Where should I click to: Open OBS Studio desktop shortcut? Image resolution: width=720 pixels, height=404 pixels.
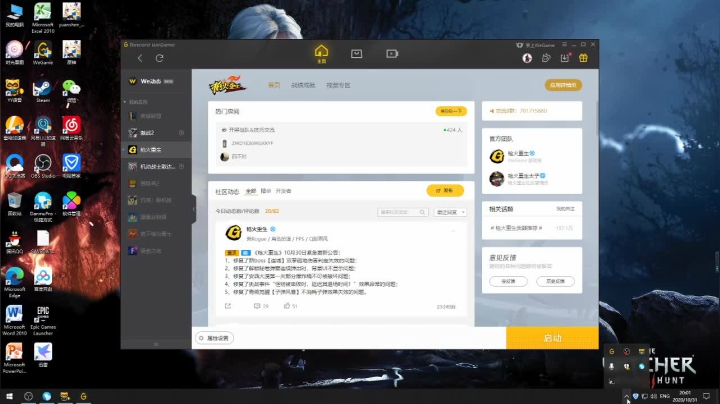(43, 166)
